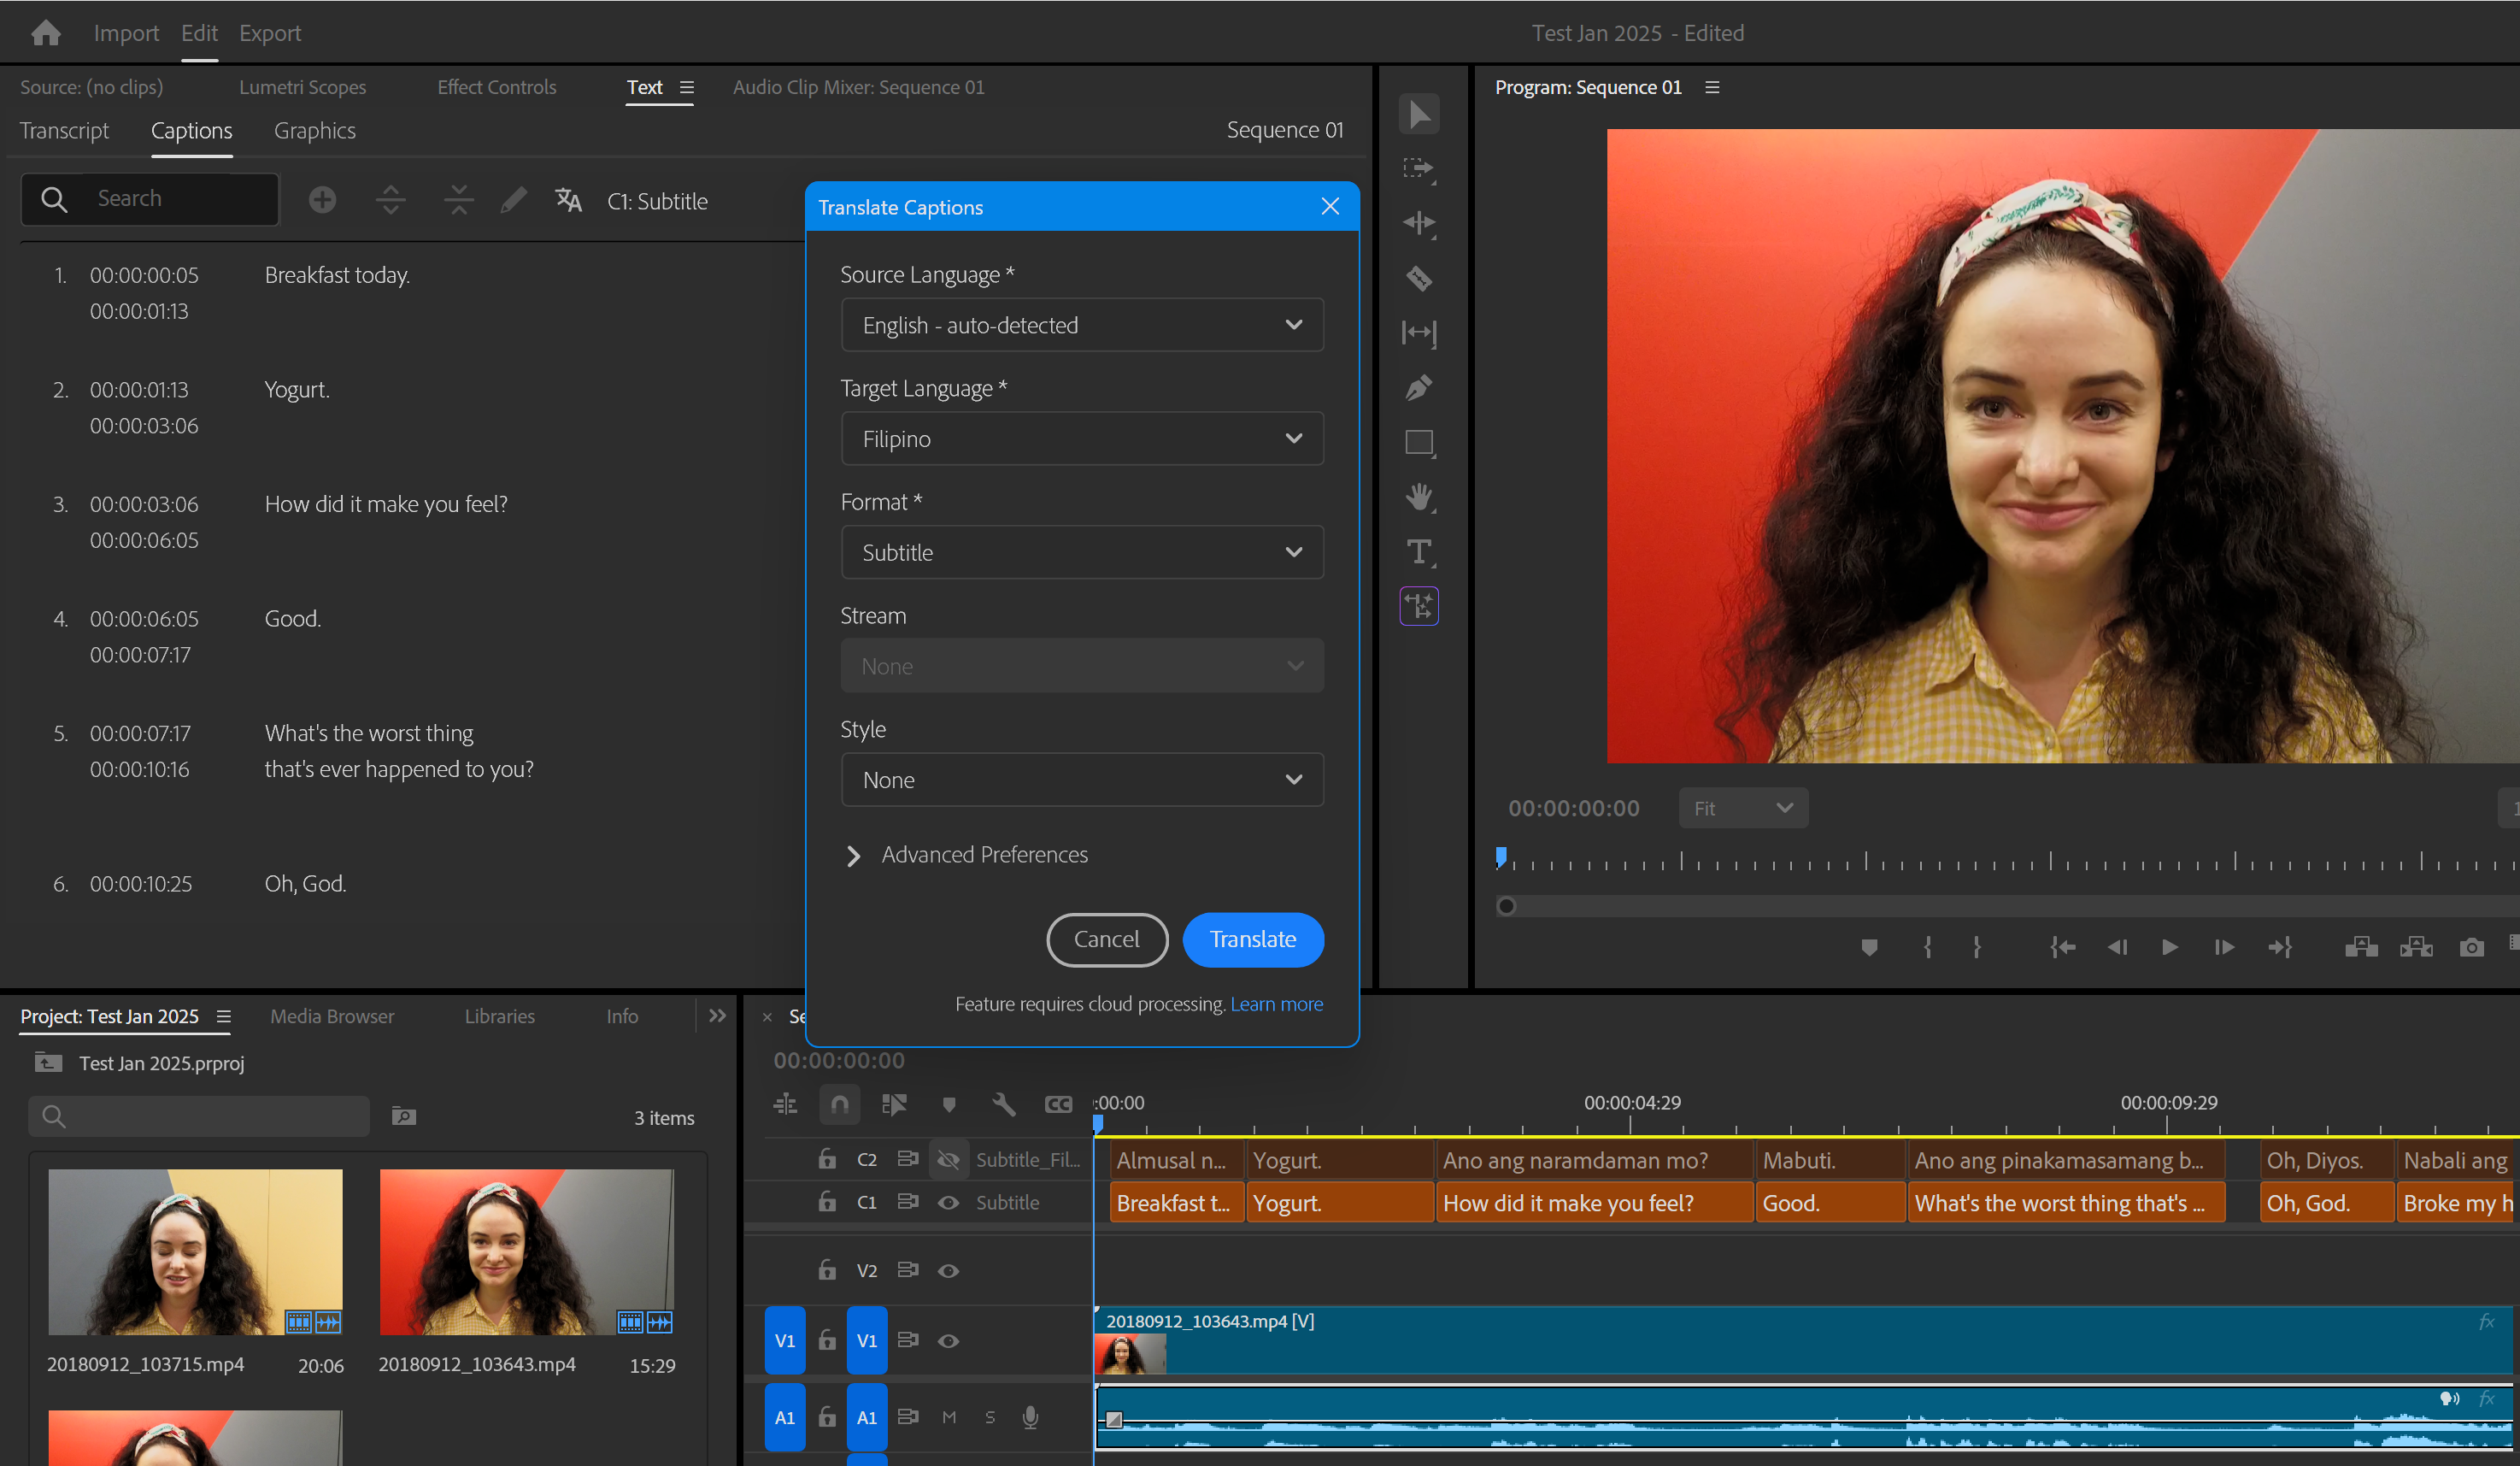
Task: Open the Style None dropdown
Action: click(x=1082, y=780)
